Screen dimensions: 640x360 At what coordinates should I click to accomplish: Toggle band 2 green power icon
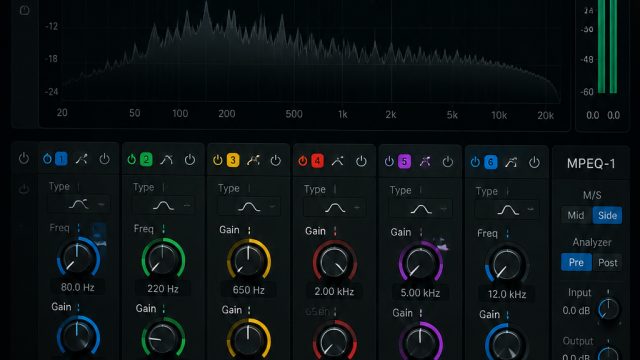pyautogui.click(x=131, y=159)
